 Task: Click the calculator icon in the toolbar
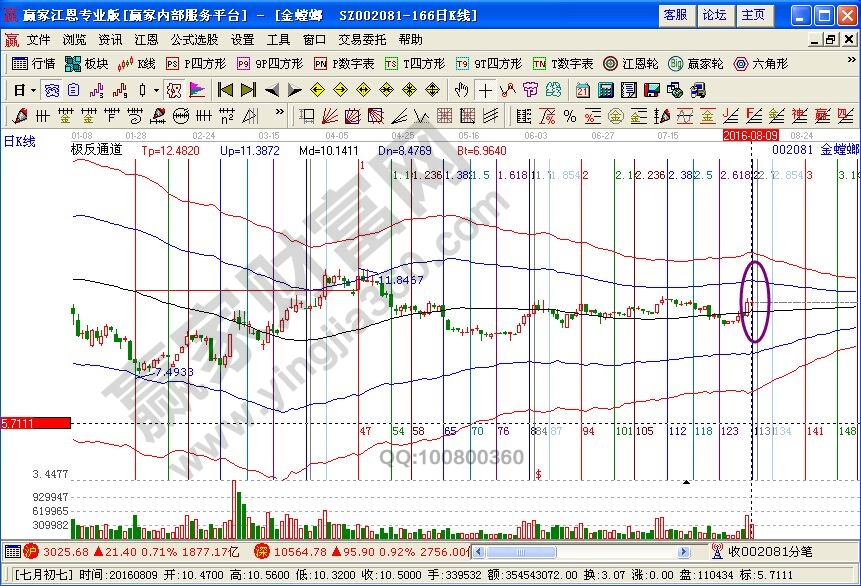click(604, 90)
